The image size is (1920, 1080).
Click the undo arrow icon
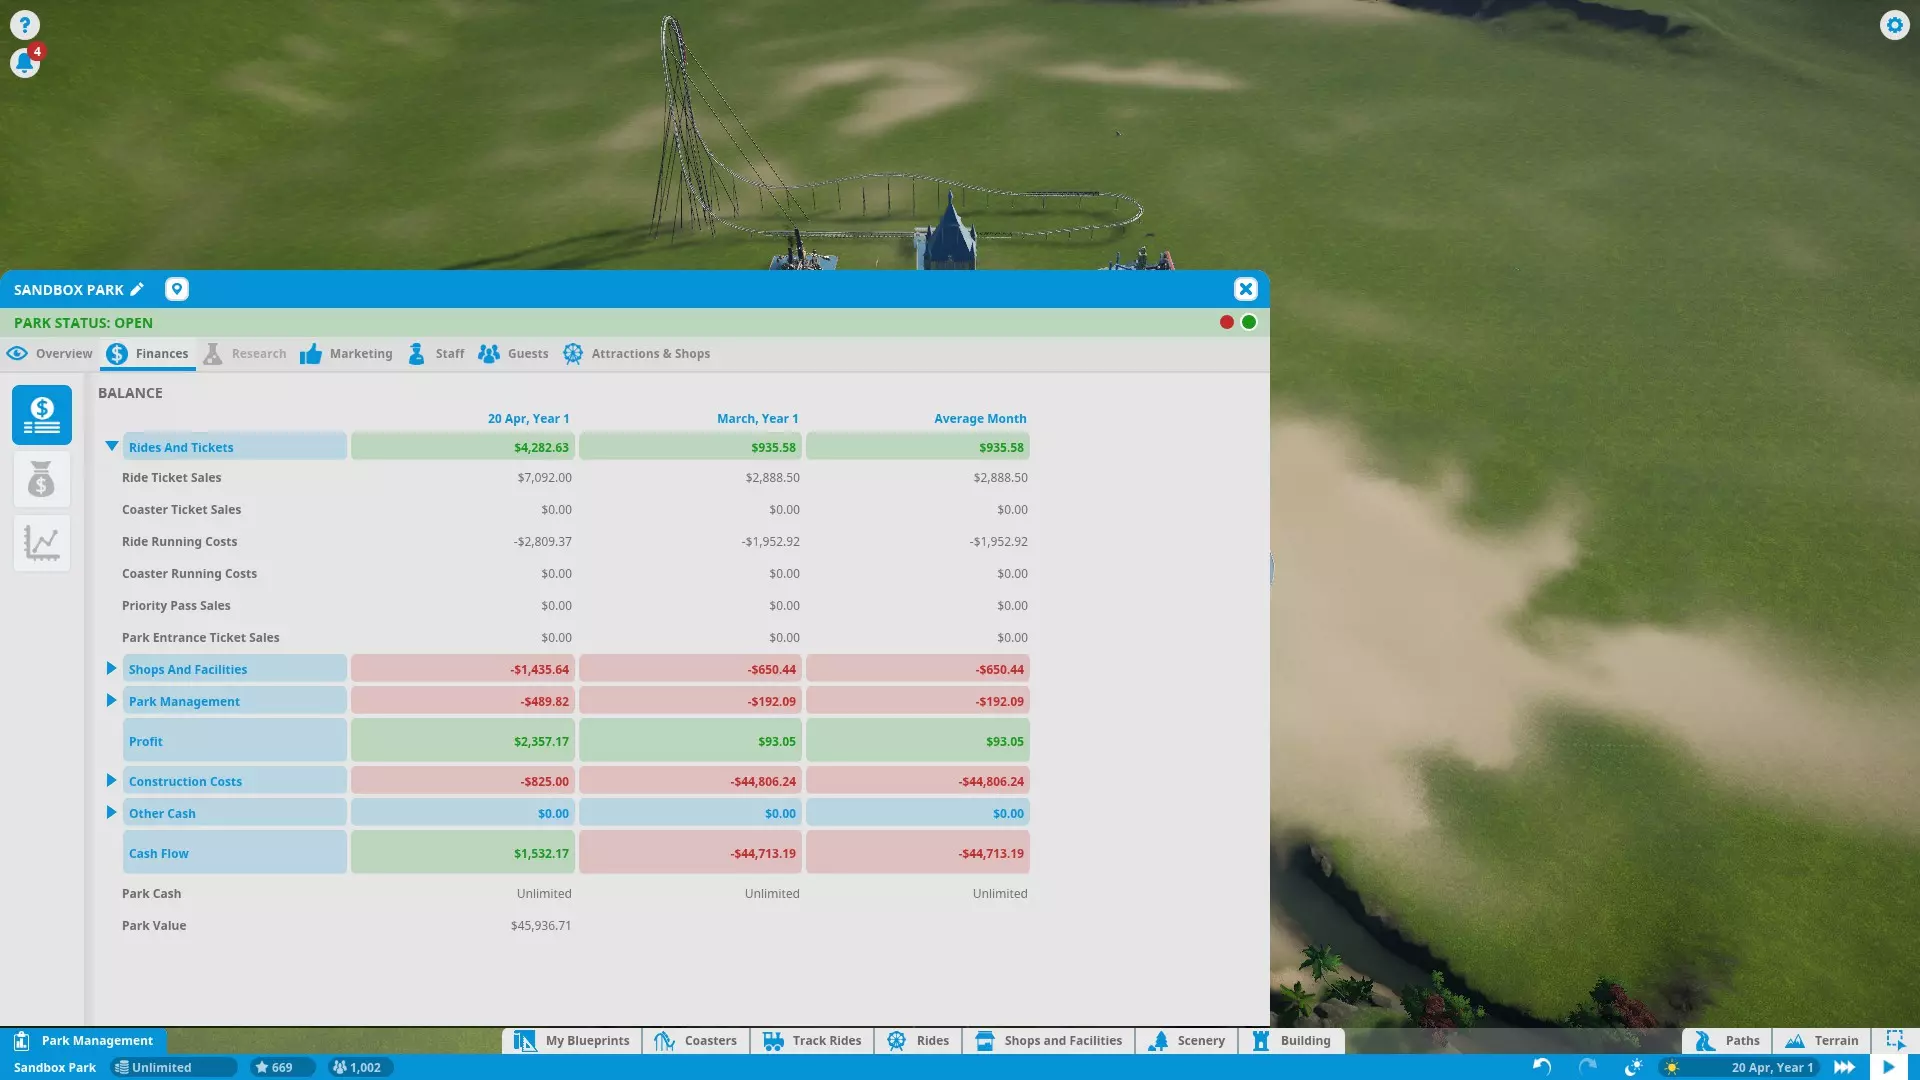(1542, 1067)
